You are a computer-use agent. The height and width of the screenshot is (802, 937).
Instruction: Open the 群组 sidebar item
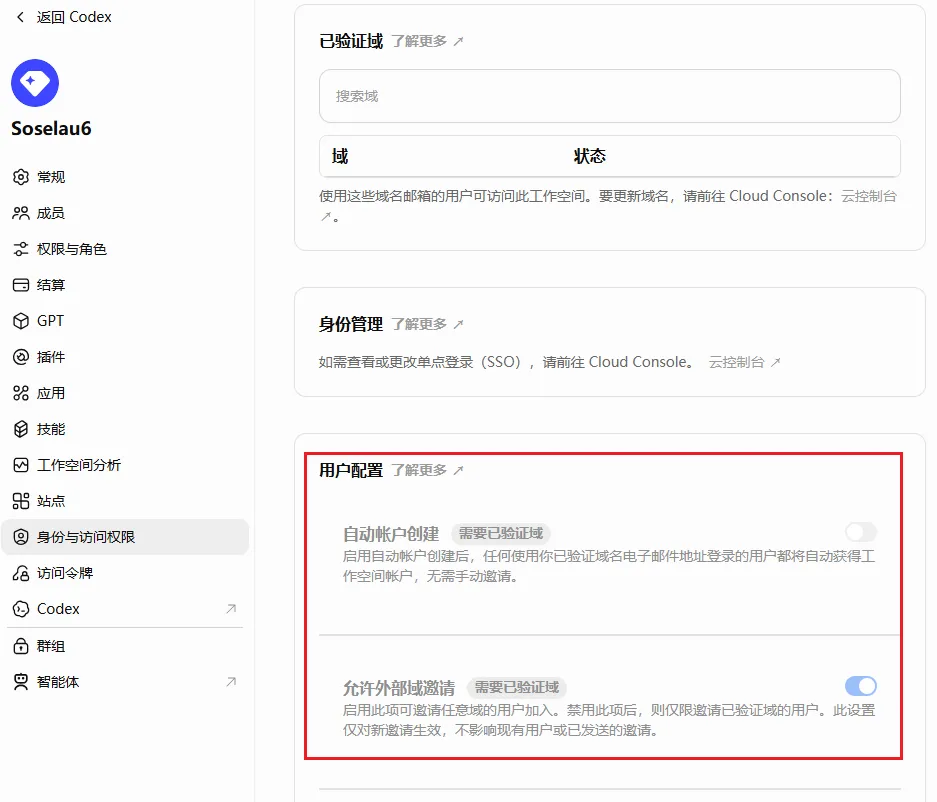tap(125, 646)
